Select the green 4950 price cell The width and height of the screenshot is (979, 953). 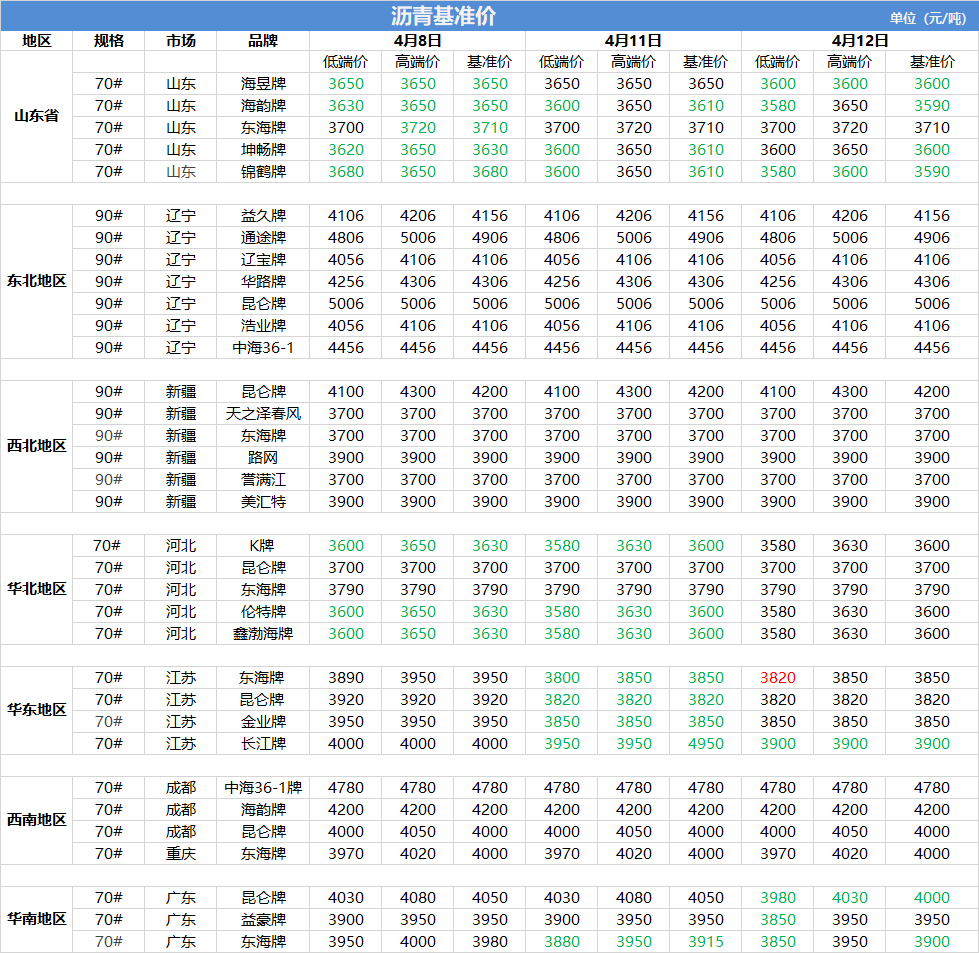click(705, 744)
